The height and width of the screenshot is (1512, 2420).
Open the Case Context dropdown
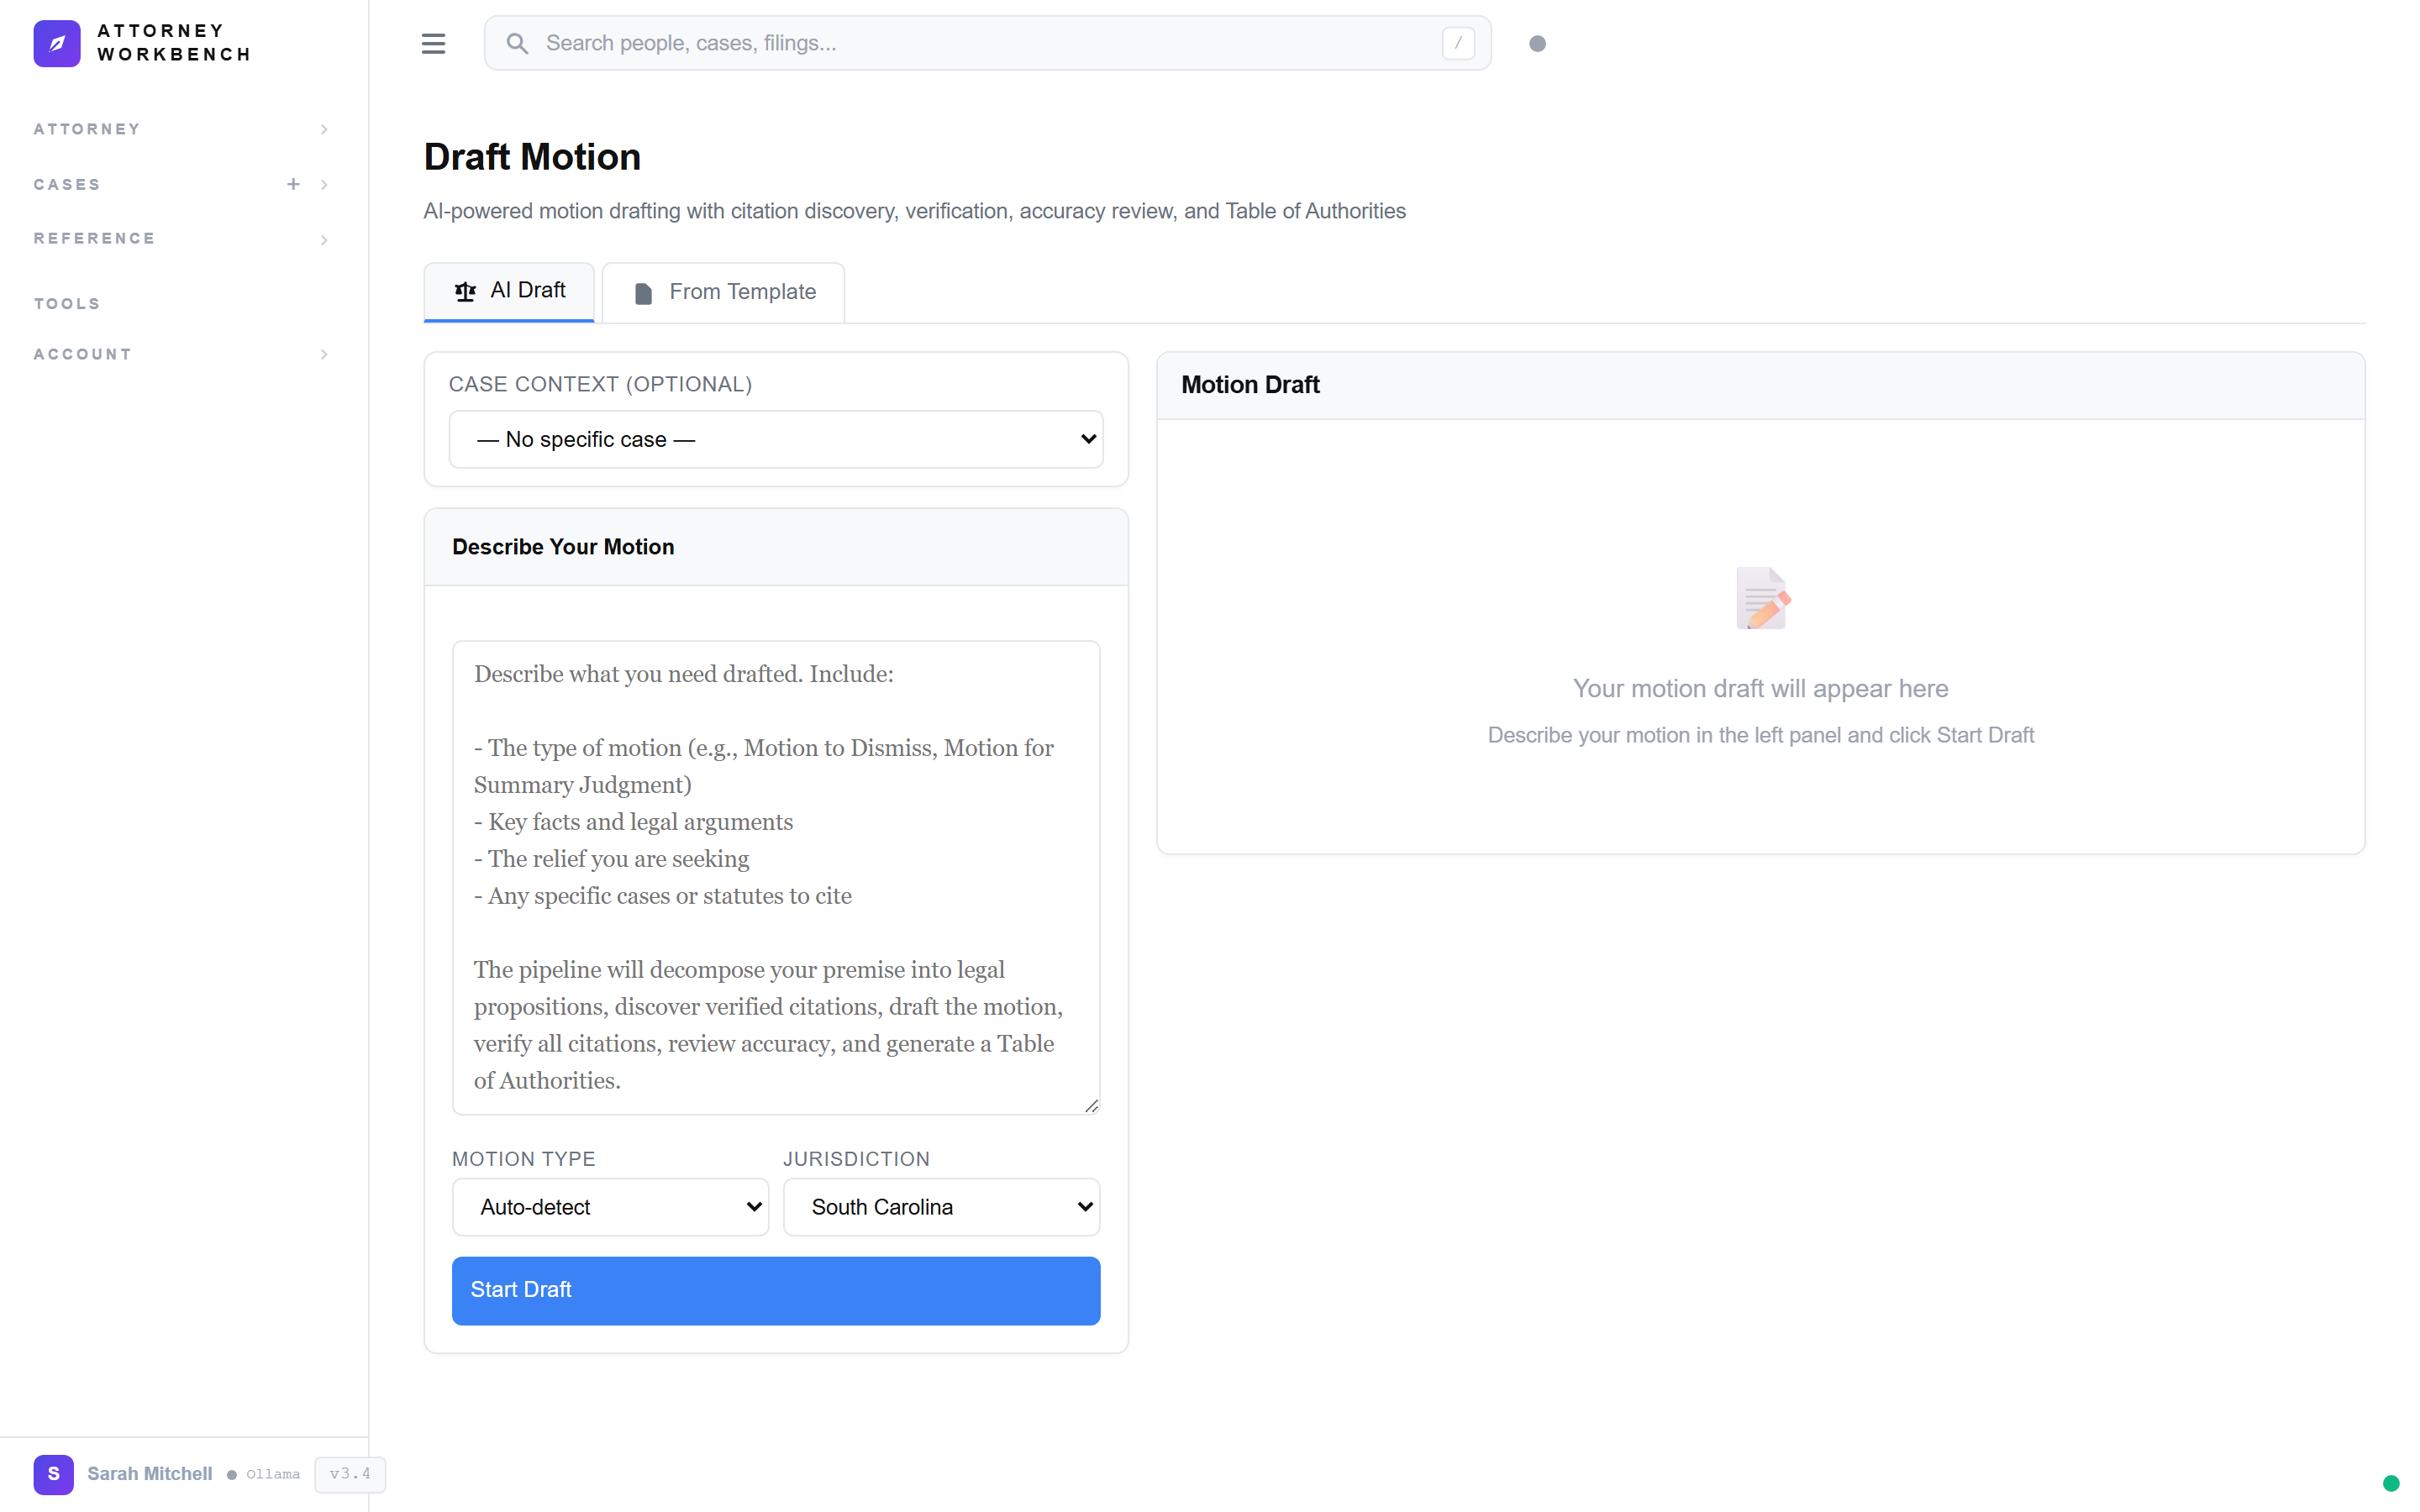coord(775,439)
